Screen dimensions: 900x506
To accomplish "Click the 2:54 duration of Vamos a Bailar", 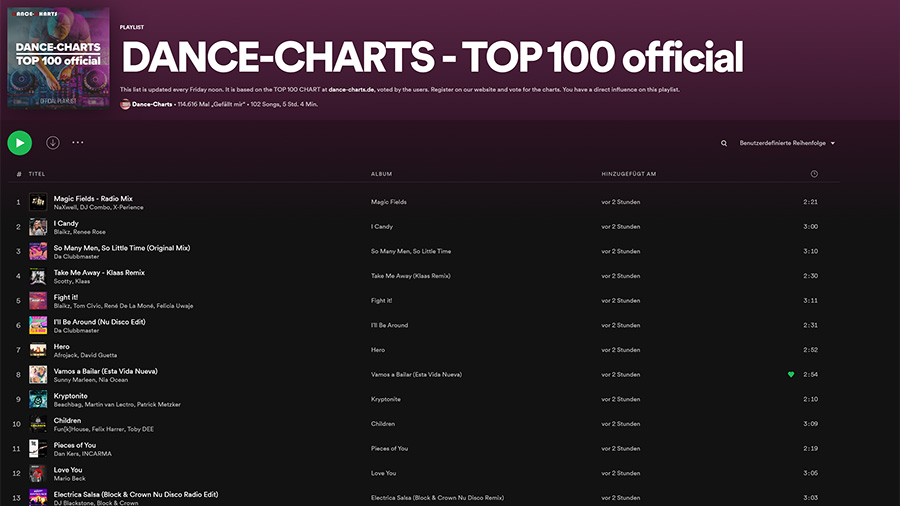I will (x=810, y=375).
